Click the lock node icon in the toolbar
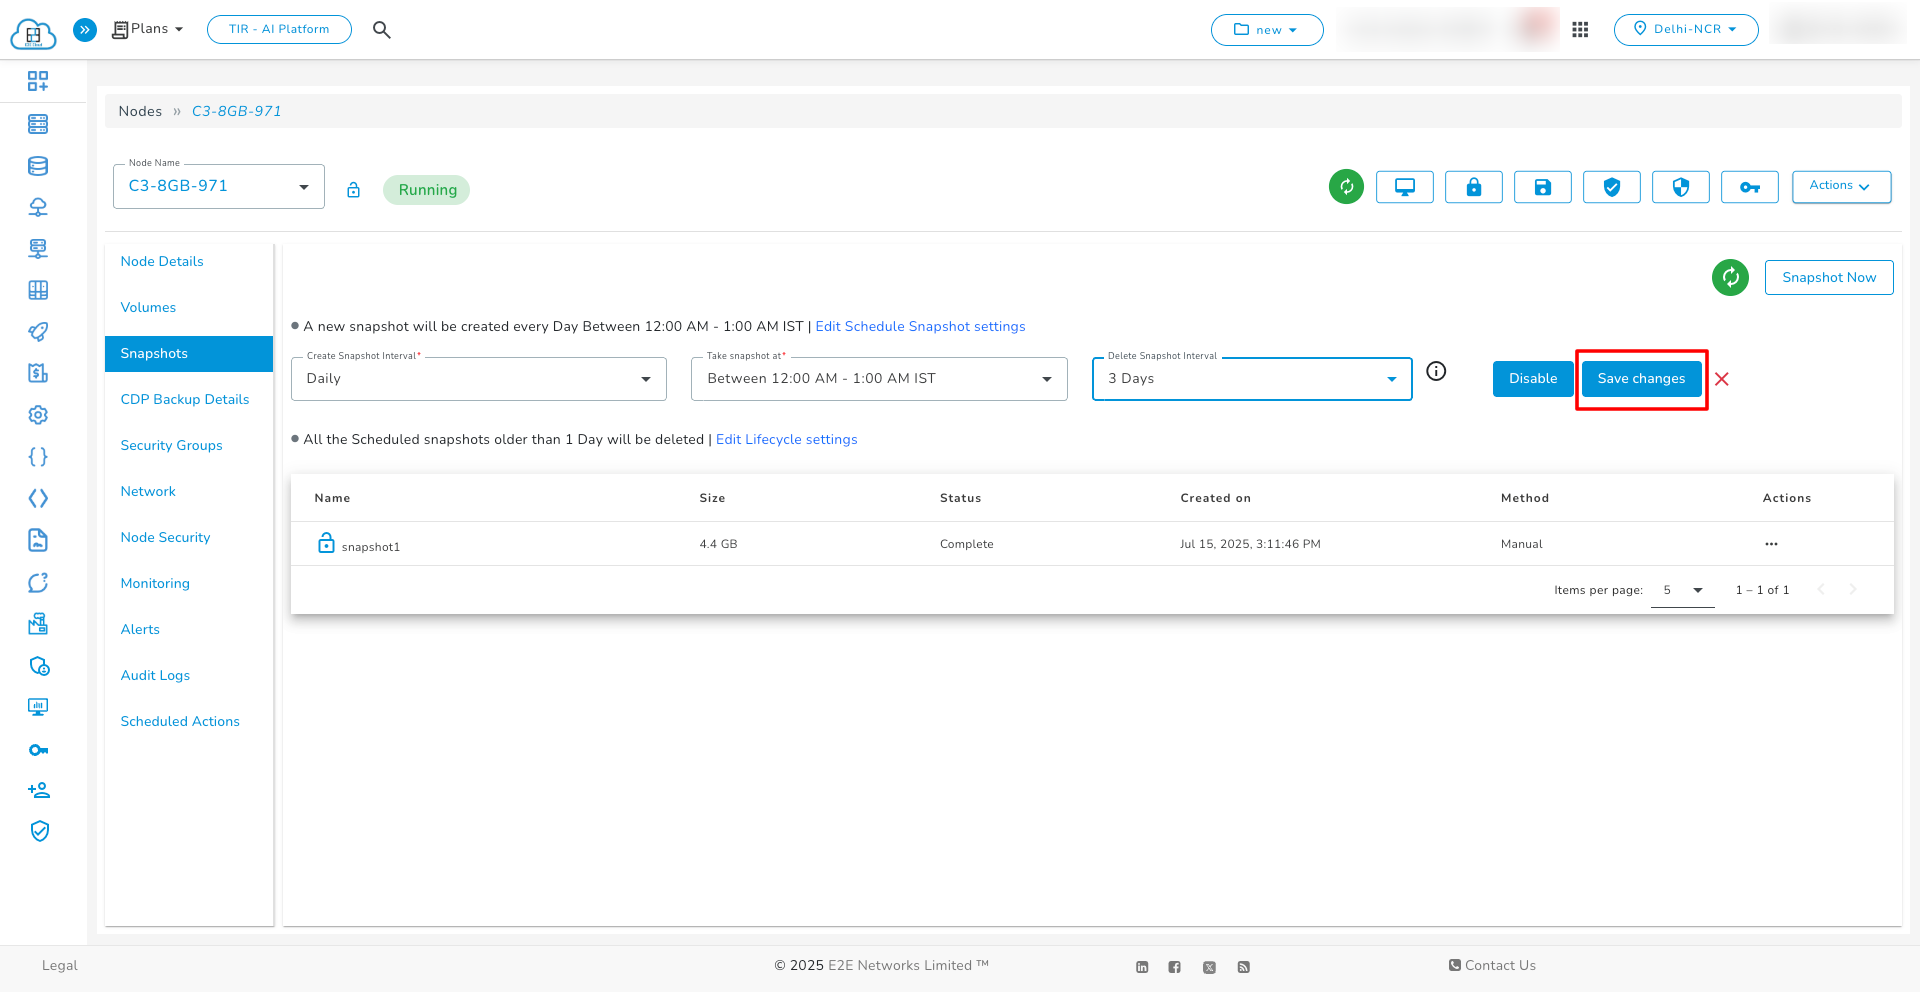The width and height of the screenshot is (1920, 992). point(1473,186)
